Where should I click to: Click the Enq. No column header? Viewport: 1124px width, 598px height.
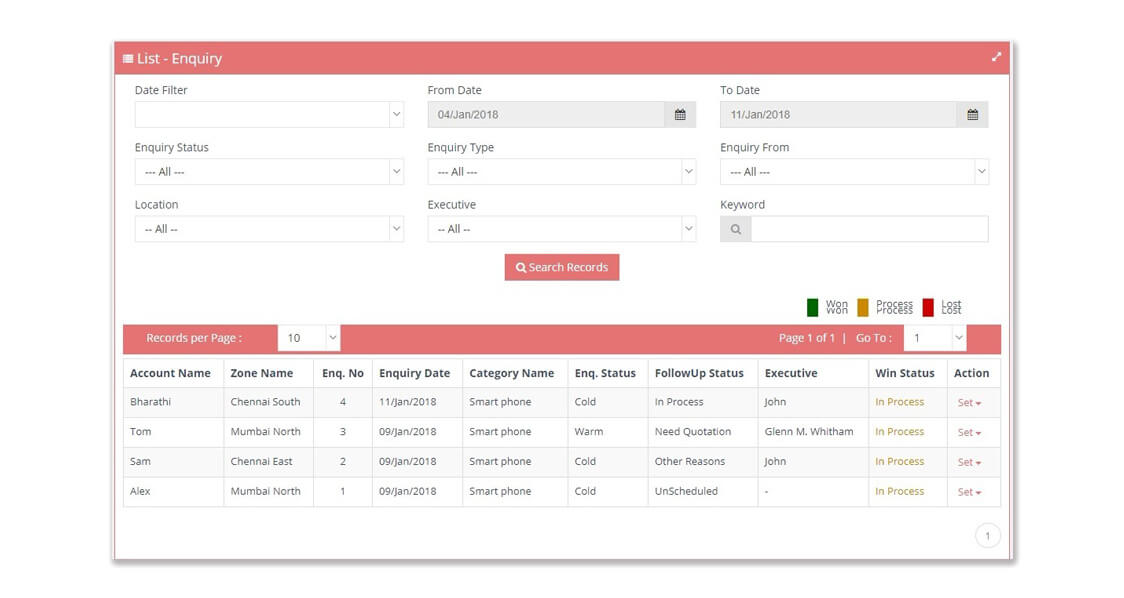pos(343,374)
